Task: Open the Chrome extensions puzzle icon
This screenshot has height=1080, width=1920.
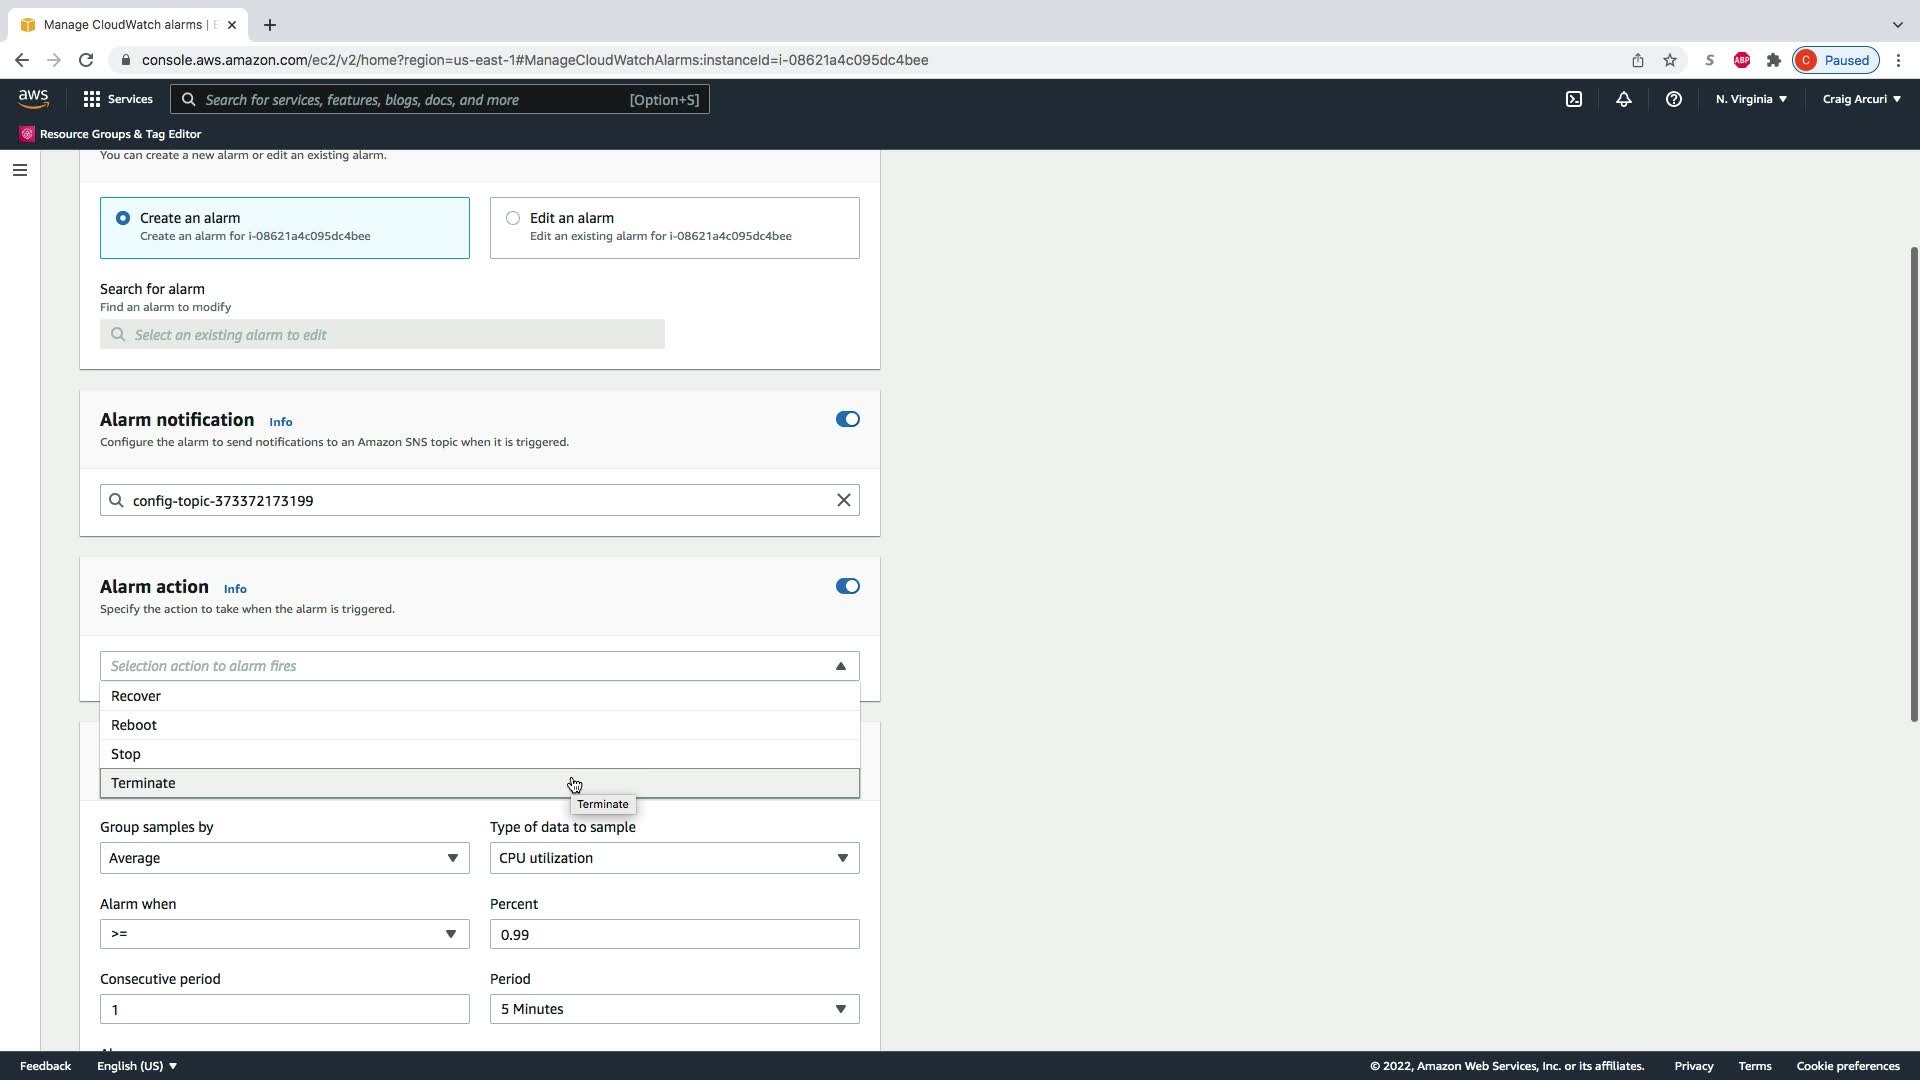Action: 1774,60
